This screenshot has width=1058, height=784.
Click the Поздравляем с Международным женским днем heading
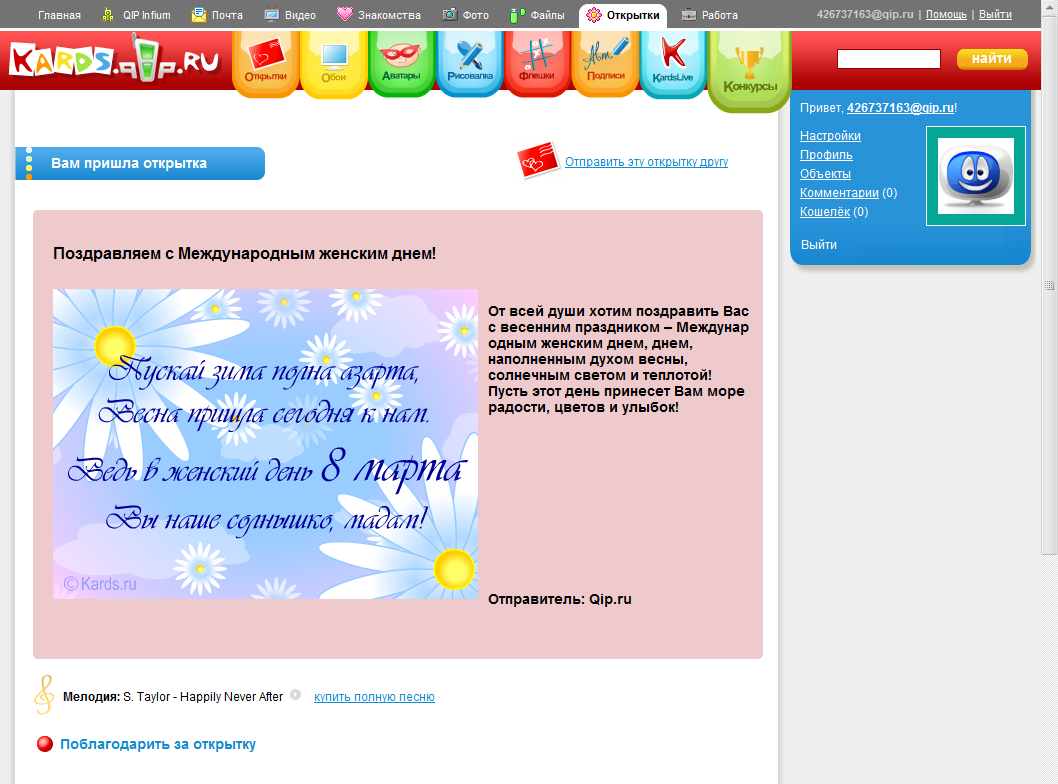(244, 254)
